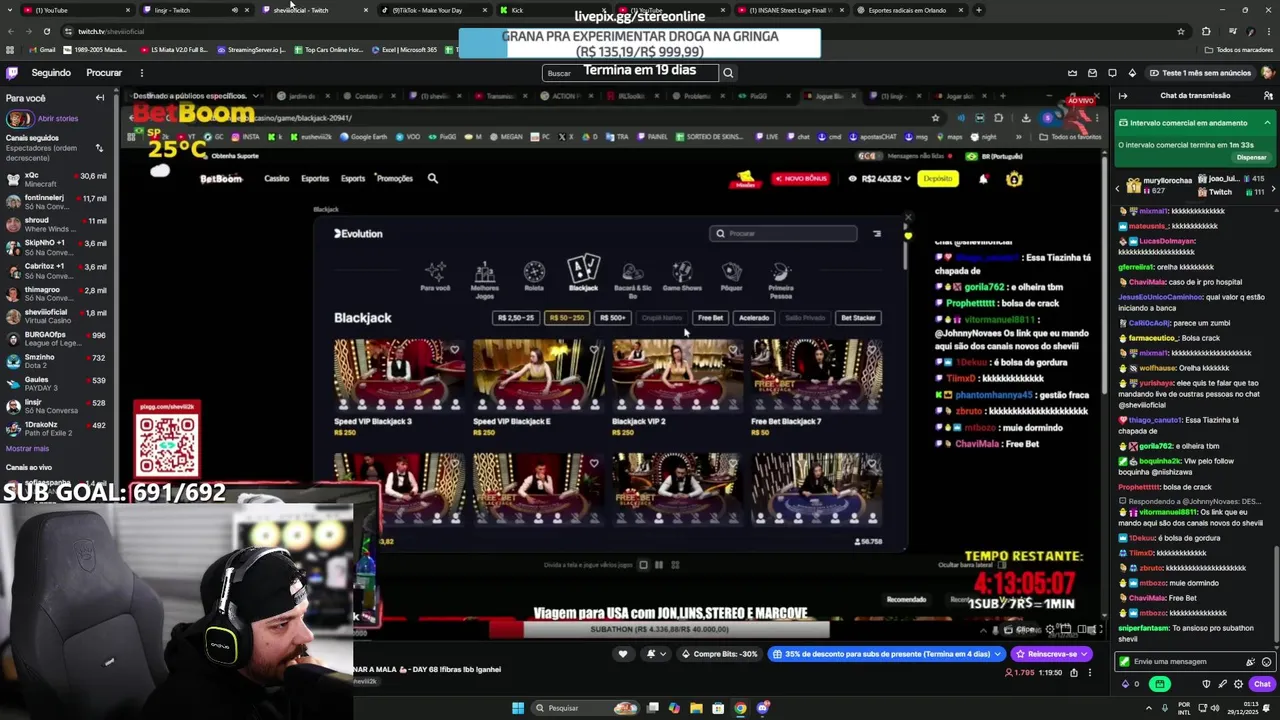The height and width of the screenshot is (720, 1280).
Task: Click the Twitch Buscar search field
Action: (630, 72)
